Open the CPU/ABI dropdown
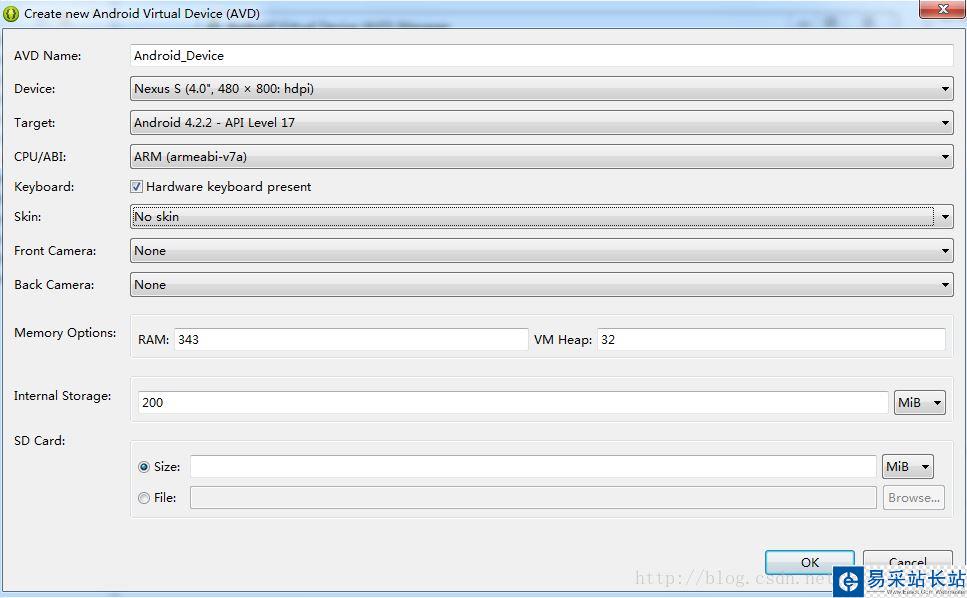 click(541, 157)
